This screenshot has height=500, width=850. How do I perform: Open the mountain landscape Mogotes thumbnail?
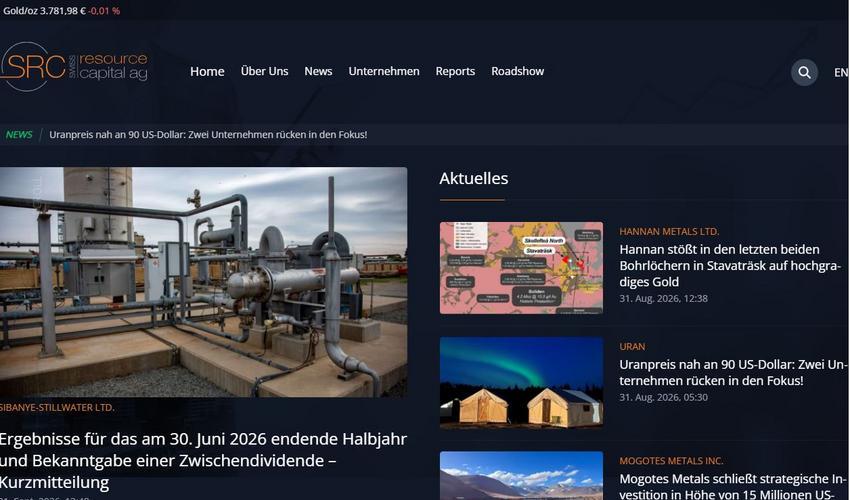pyautogui.click(x=521, y=476)
